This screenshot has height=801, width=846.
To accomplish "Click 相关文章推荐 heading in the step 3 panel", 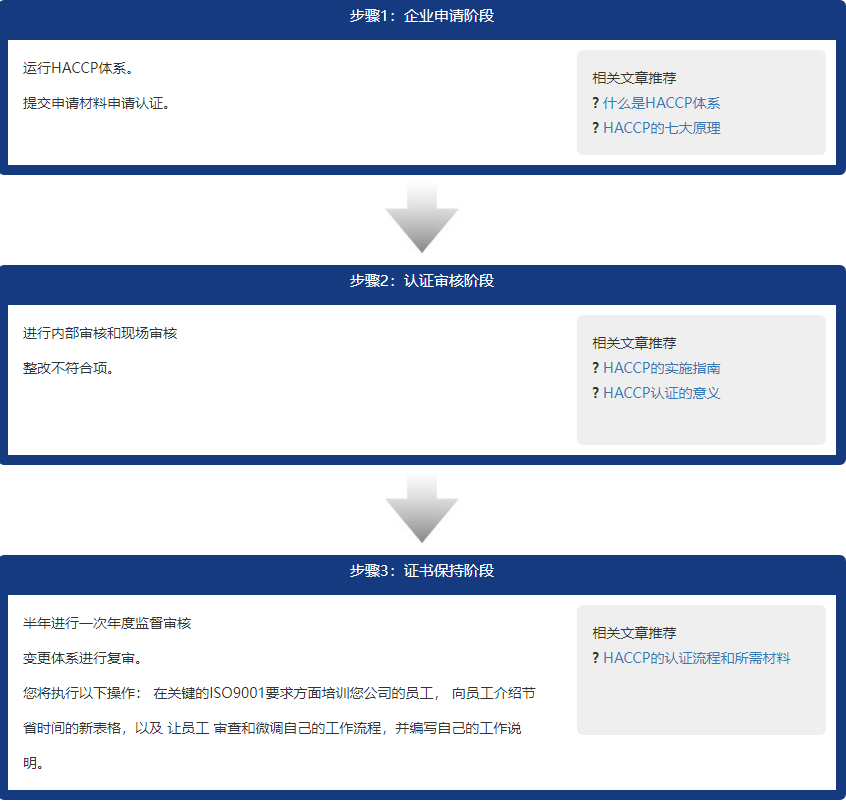I will tap(634, 633).
